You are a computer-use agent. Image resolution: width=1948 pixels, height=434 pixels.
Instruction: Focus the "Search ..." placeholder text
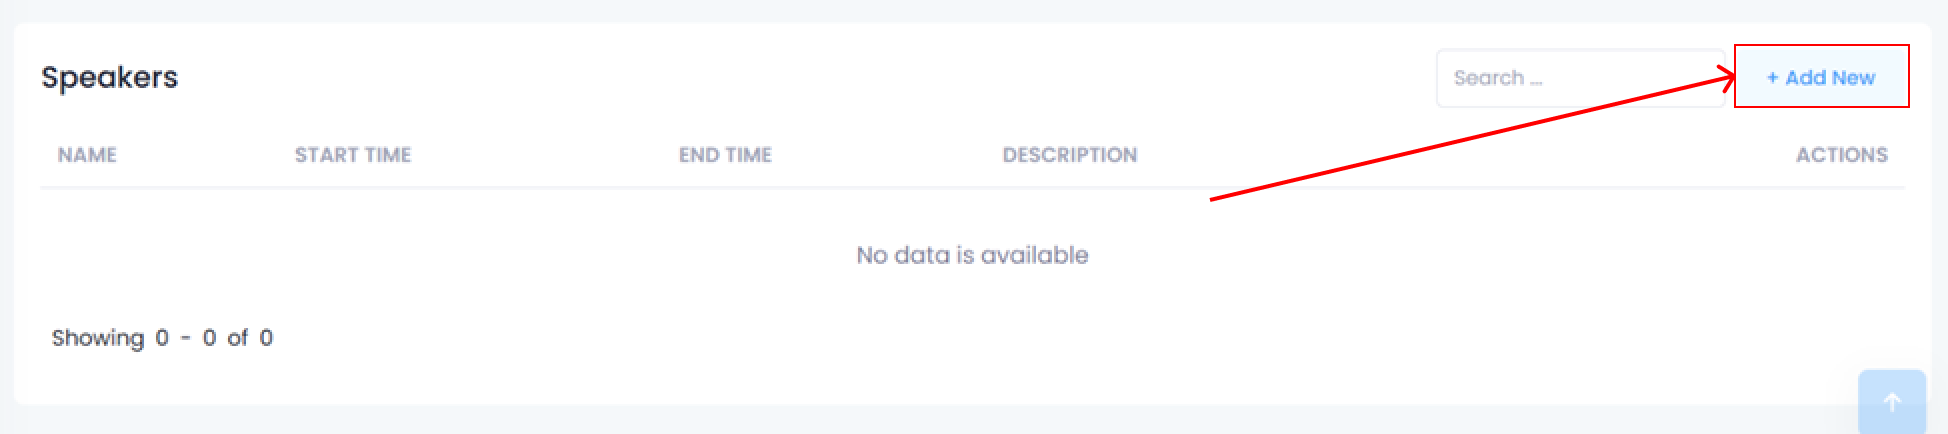pyautogui.click(x=1497, y=78)
